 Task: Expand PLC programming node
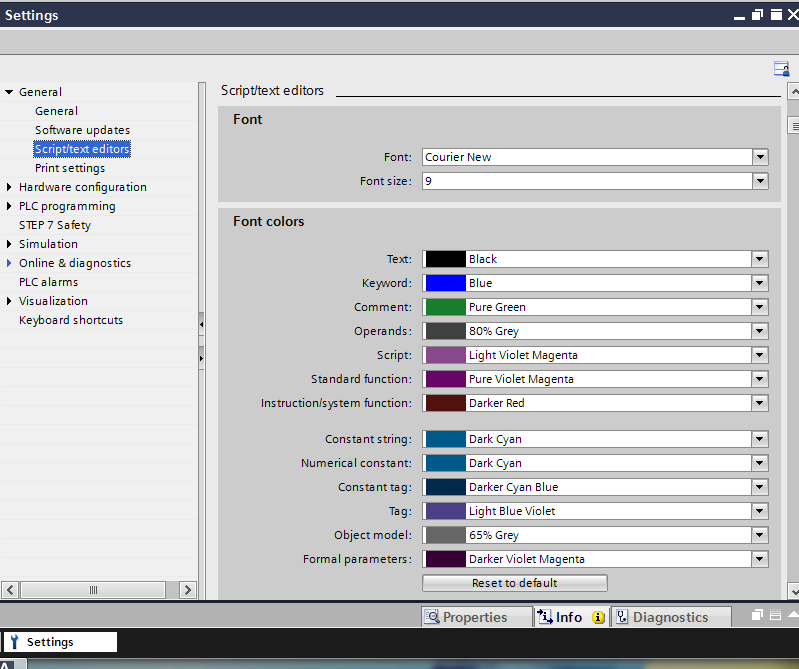pyautogui.click(x=9, y=206)
